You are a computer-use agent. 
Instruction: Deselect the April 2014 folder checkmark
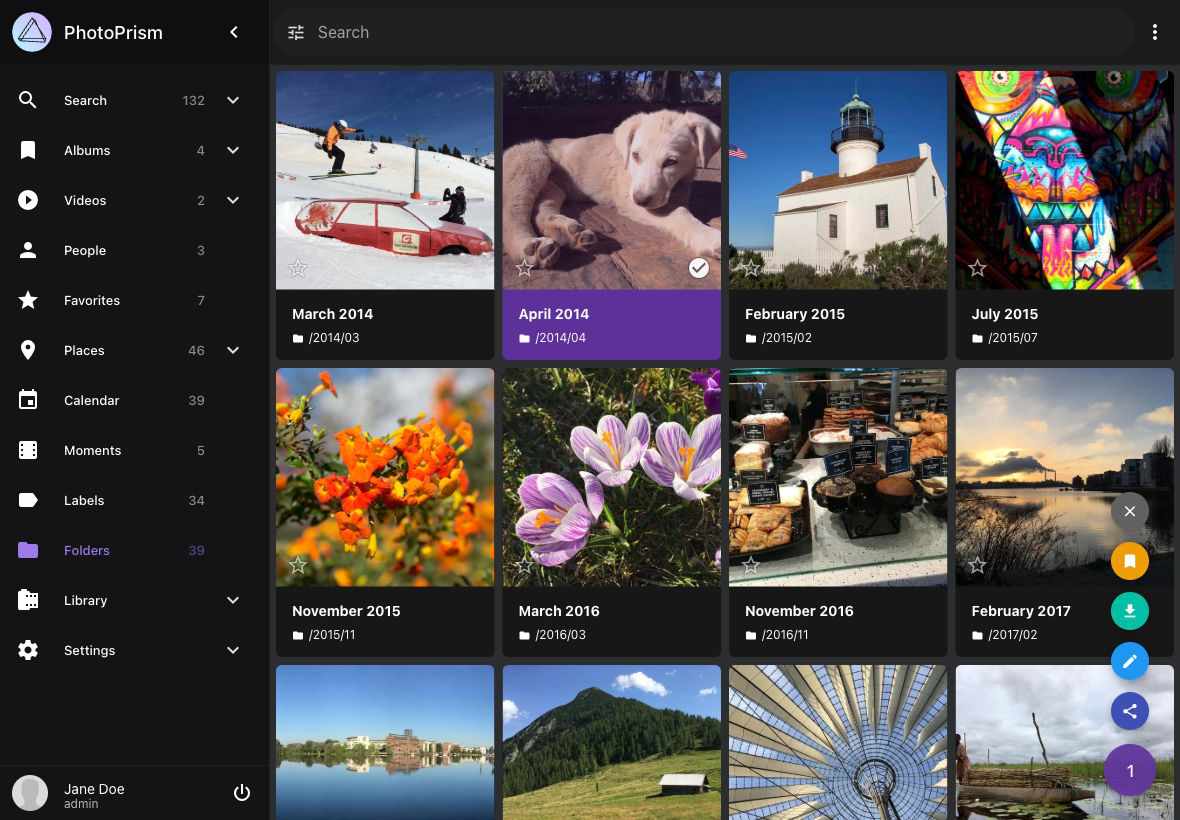[x=699, y=267]
